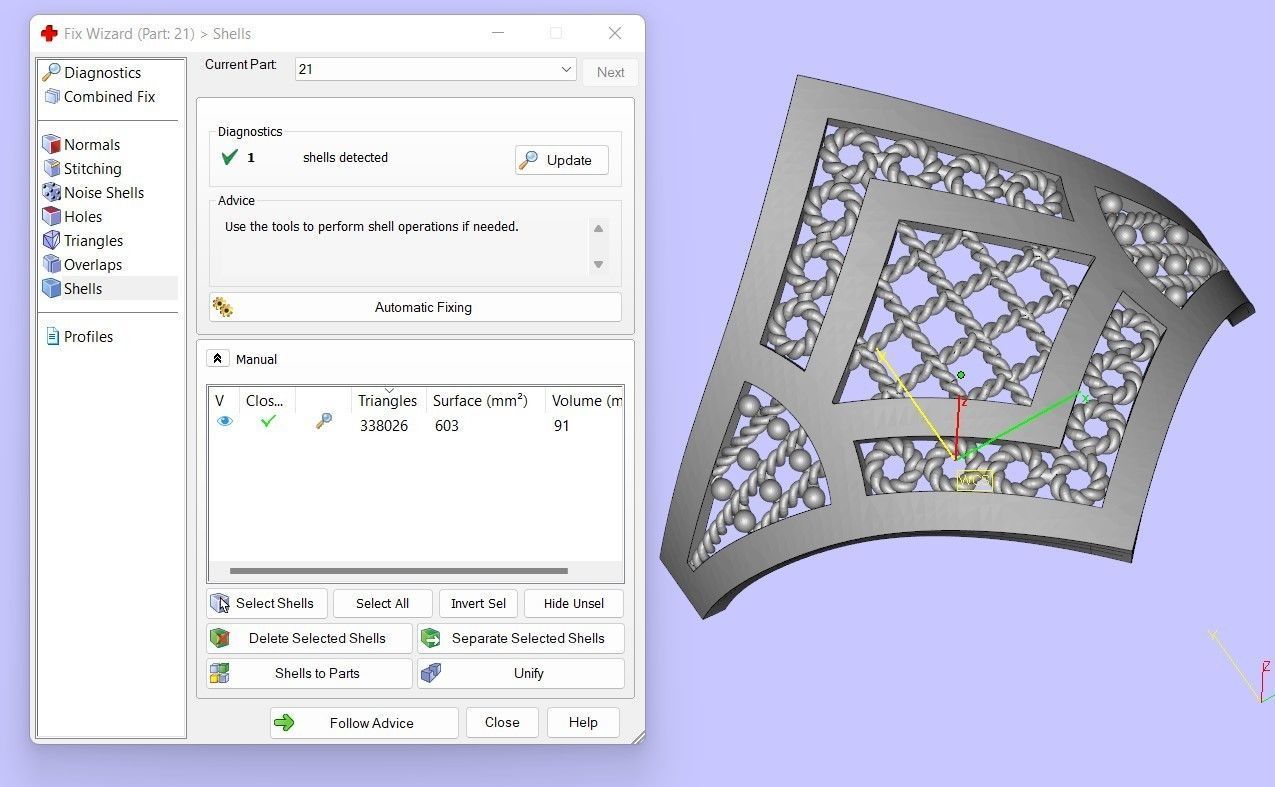
Task: Delete Selected Shells
Action: click(x=309, y=638)
